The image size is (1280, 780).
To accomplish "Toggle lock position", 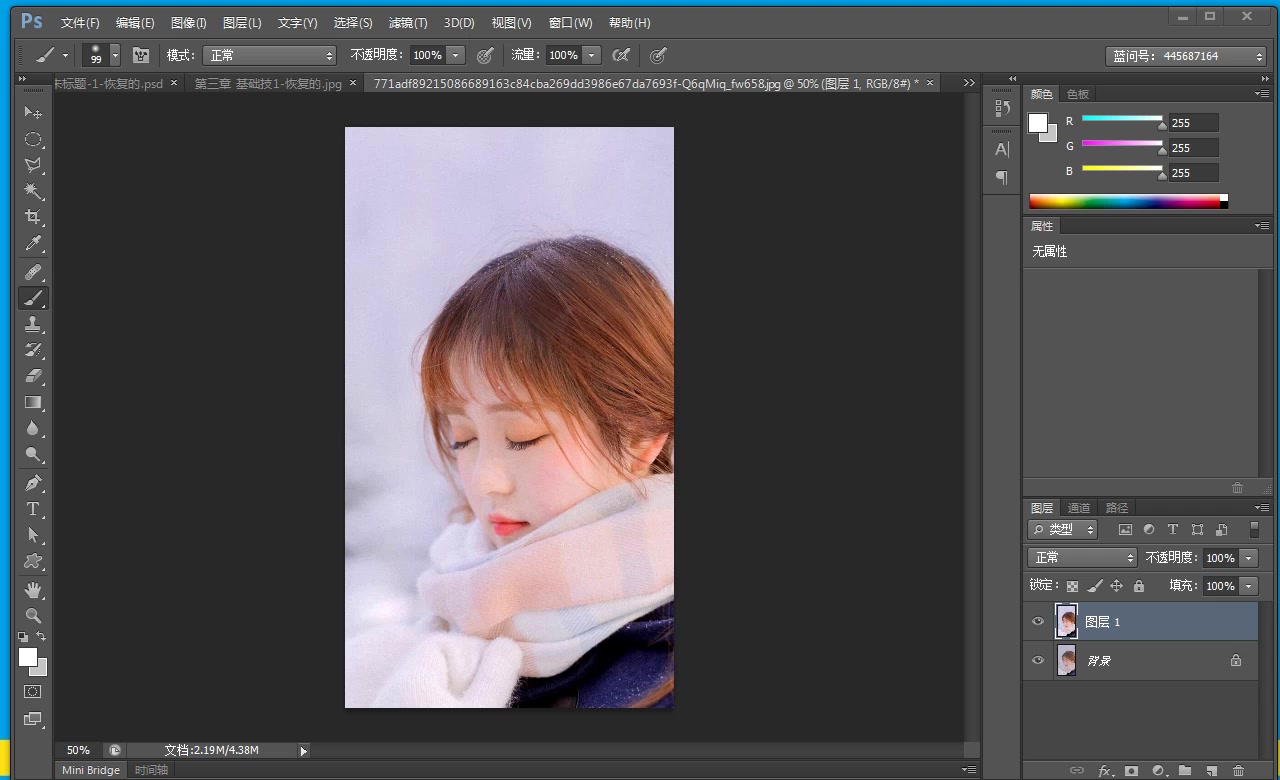I will (x=1116, y=586).
